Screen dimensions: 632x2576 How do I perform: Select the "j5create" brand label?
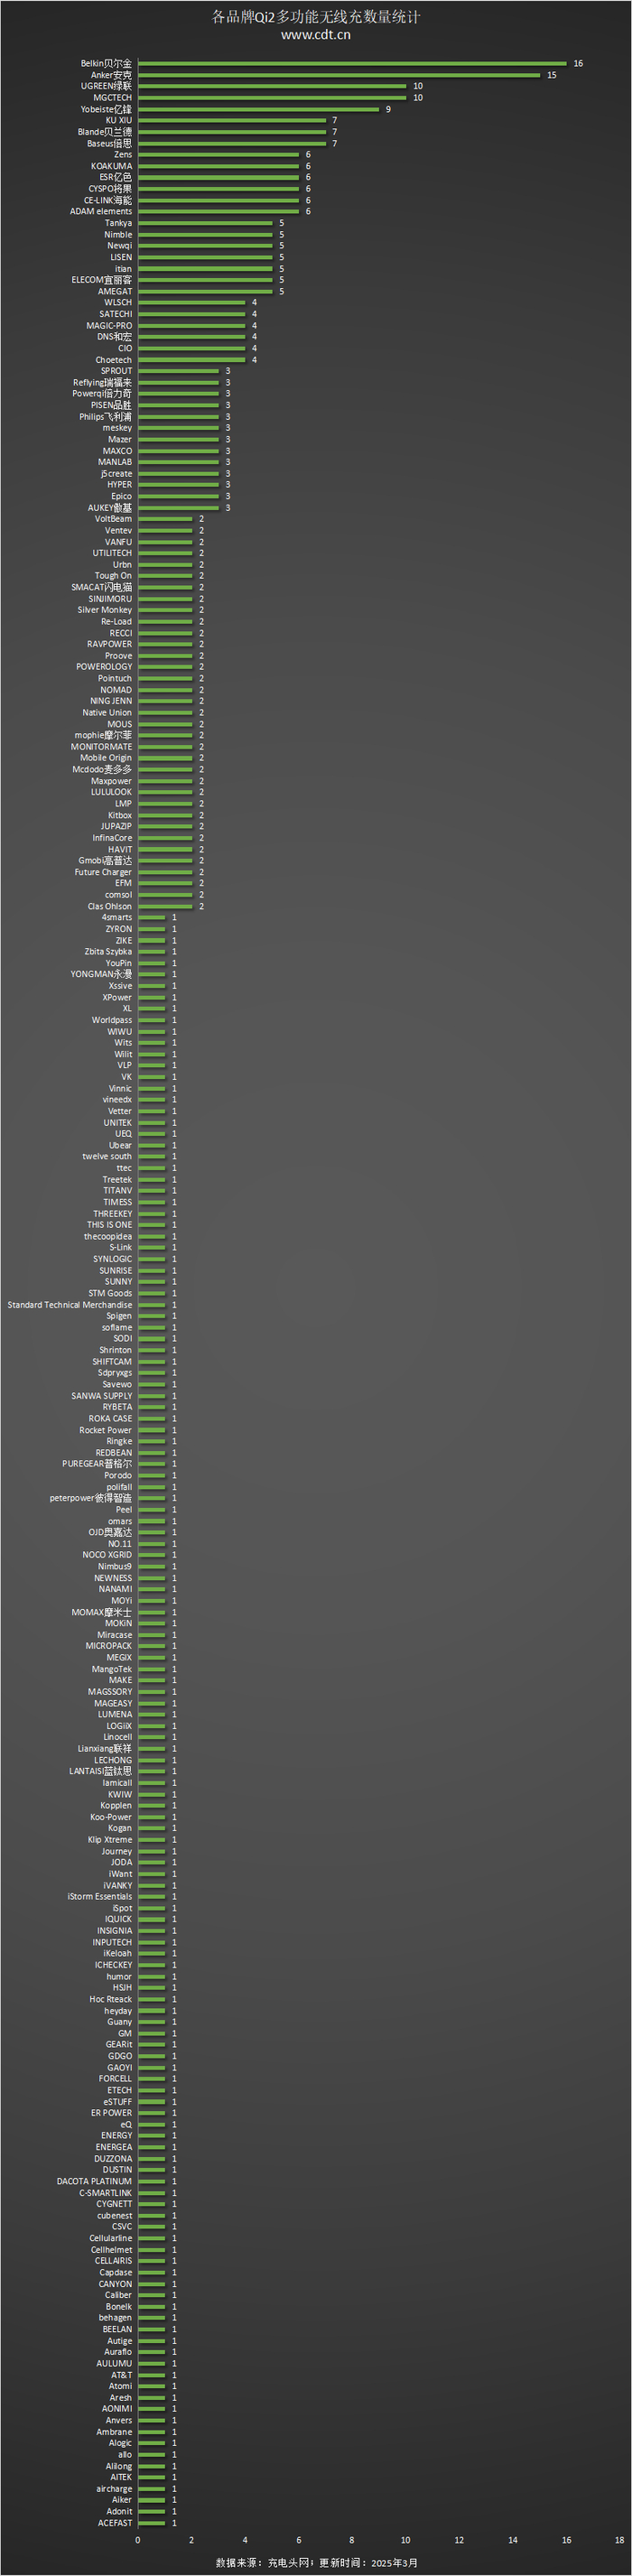point(116,474)
